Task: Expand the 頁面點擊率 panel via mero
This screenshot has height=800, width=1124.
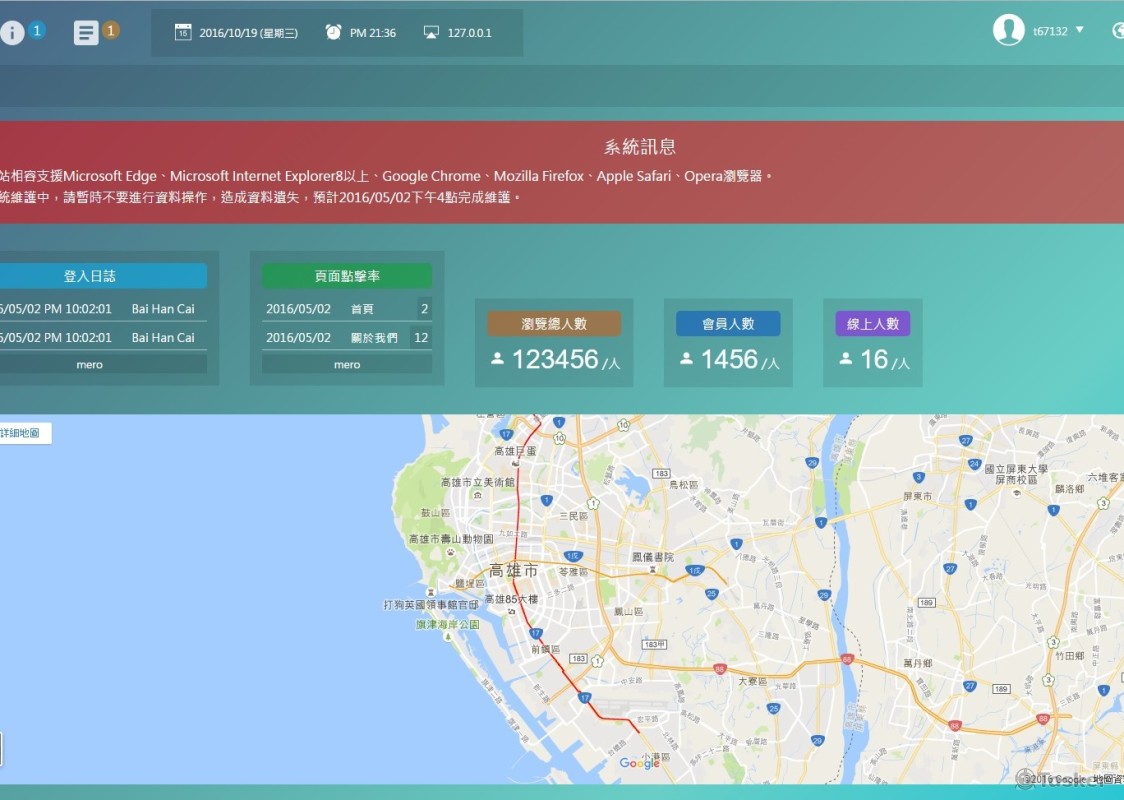Action: [346, 364]
